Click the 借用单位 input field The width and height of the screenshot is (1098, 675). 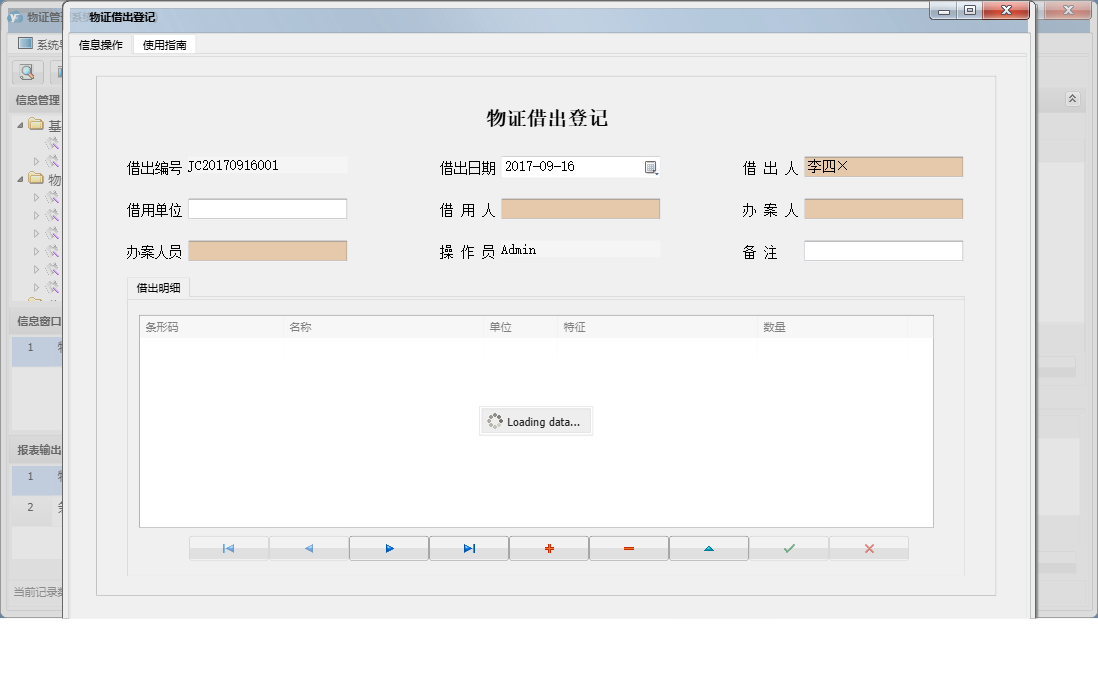[x=267, y=209]
